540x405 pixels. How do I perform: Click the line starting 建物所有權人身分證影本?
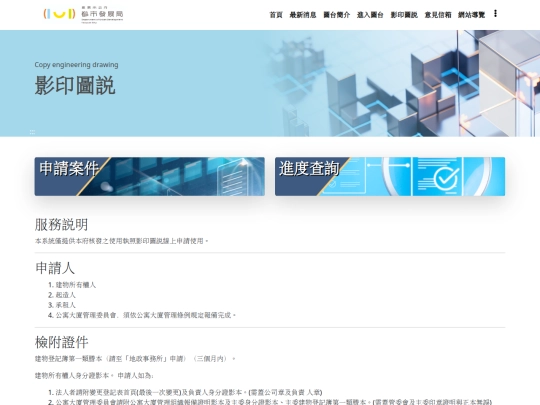coord(94,375)
